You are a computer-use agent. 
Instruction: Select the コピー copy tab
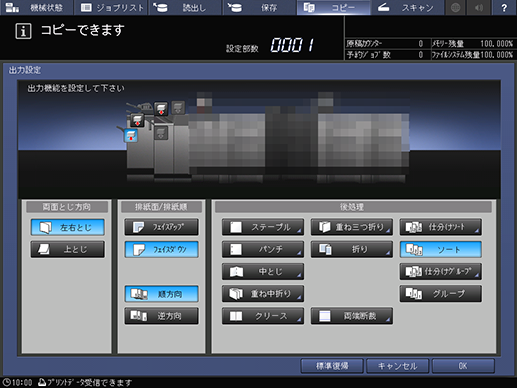334,7
